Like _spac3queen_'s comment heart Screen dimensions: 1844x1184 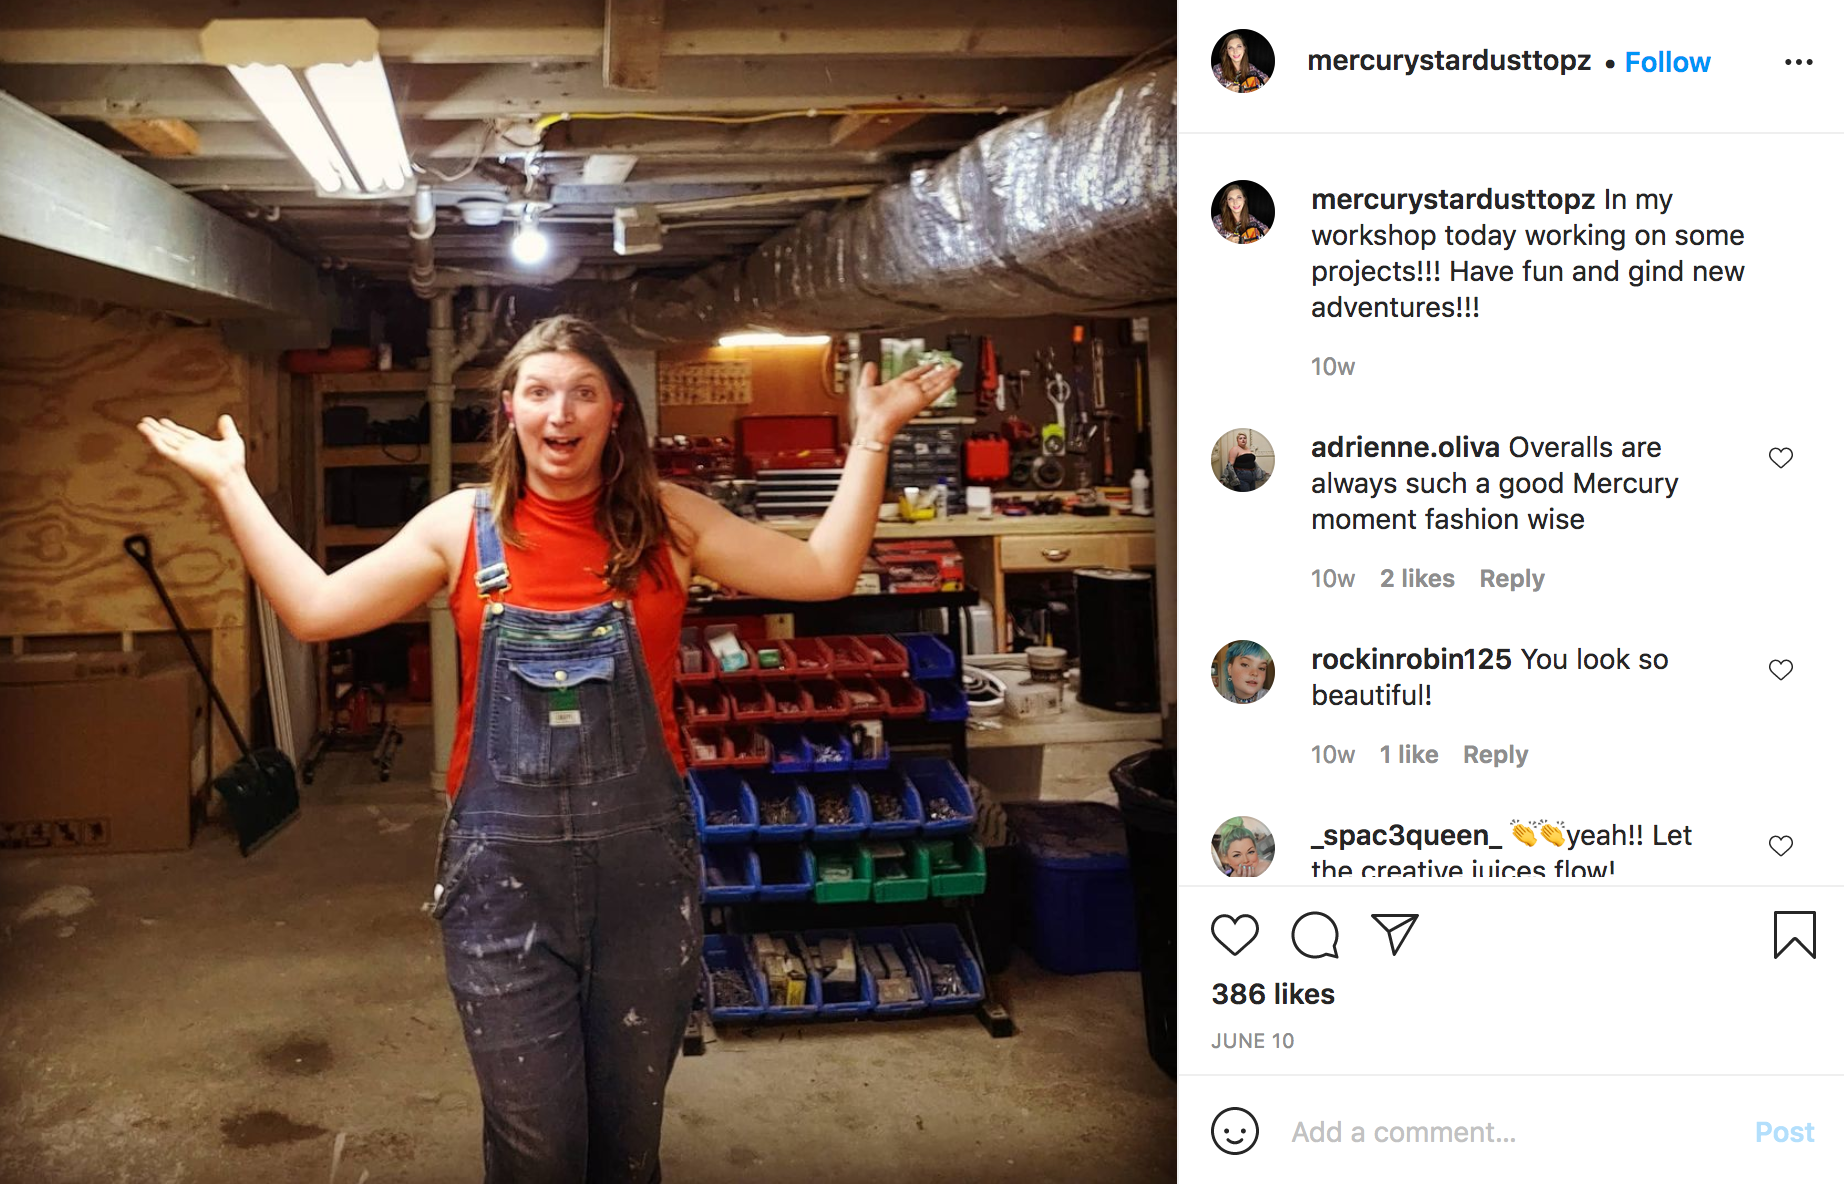[1780, 846]
